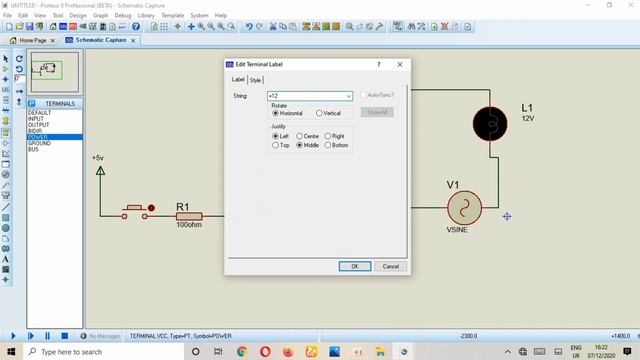Switch to the Label tab in dialog

(x=238, y=79)
